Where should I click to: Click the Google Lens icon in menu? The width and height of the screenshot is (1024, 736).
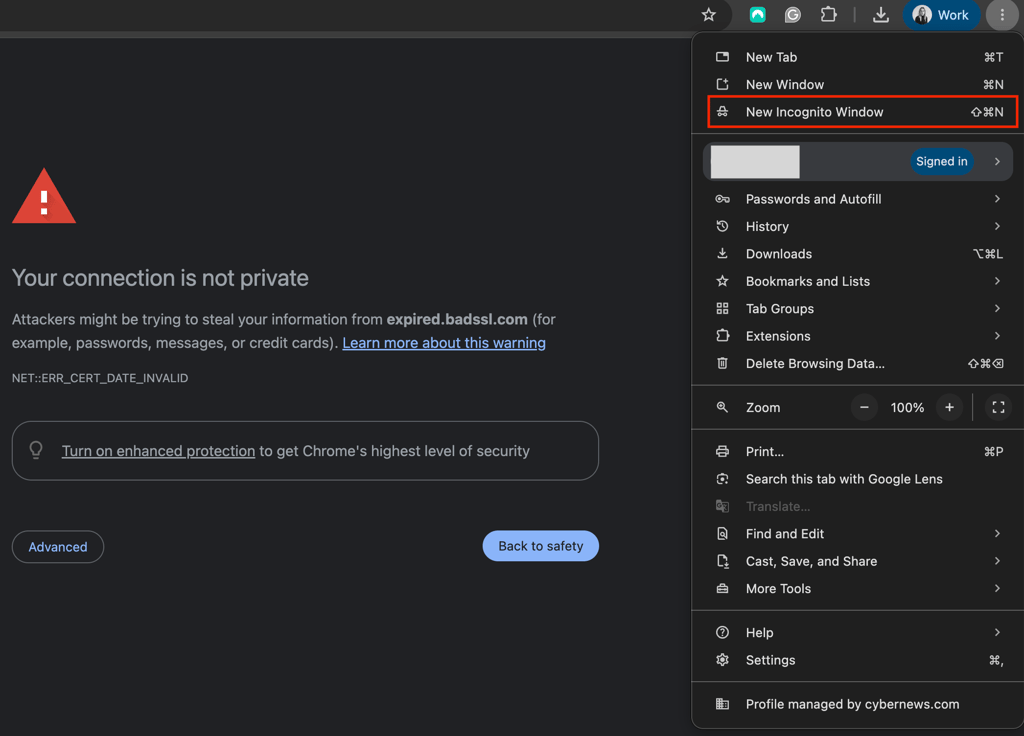(722, 479)
